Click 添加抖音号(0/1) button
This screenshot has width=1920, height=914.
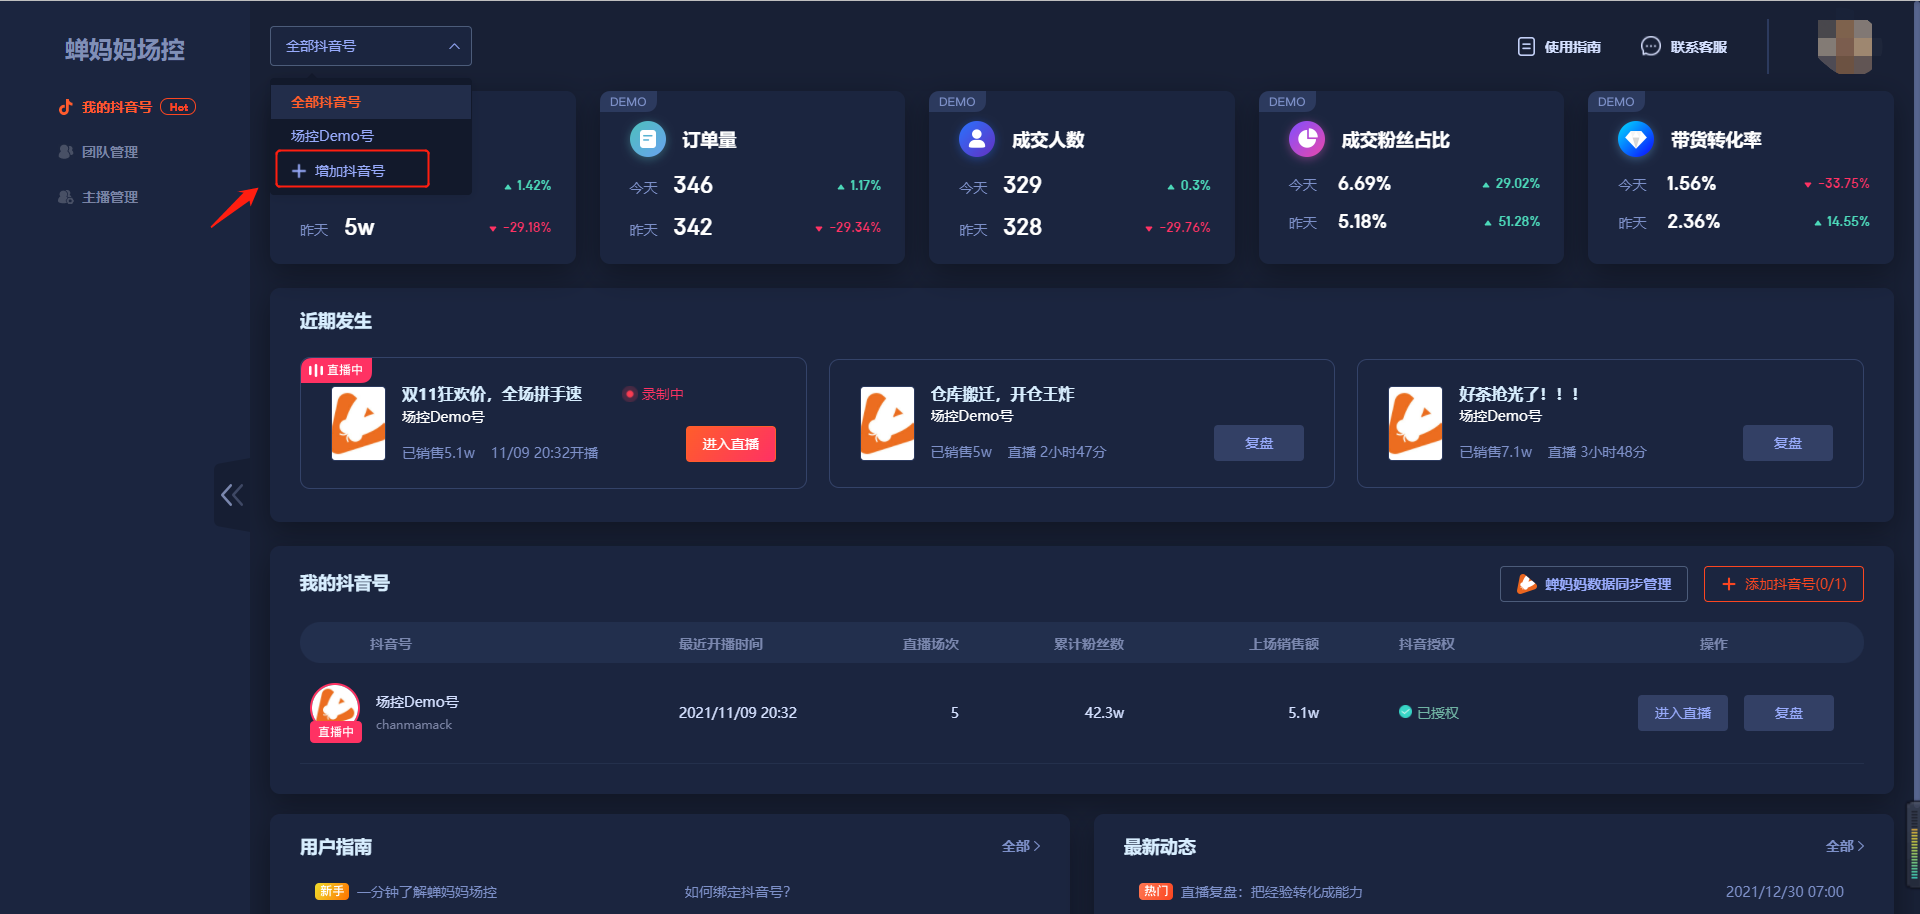point(1784,584)
